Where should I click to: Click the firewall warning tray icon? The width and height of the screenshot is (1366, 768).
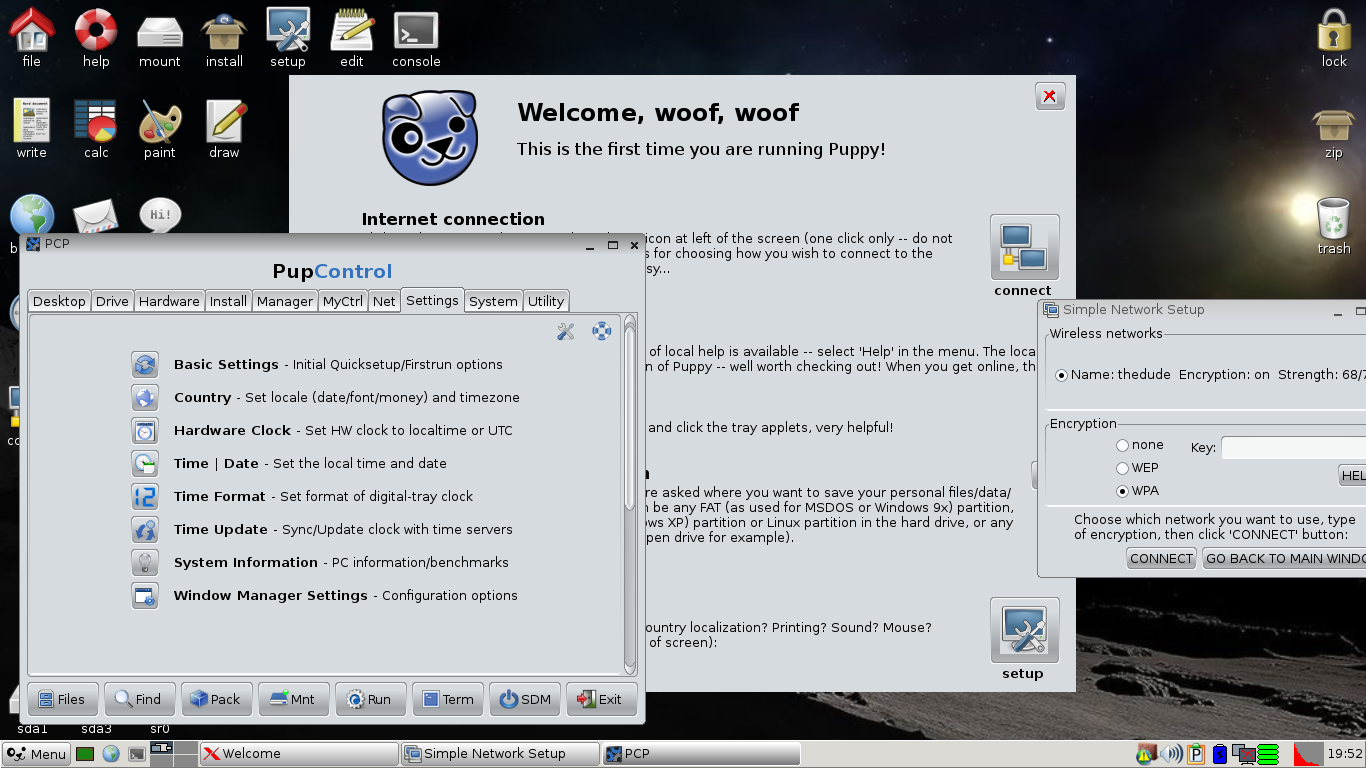[x=1147, y=753]
